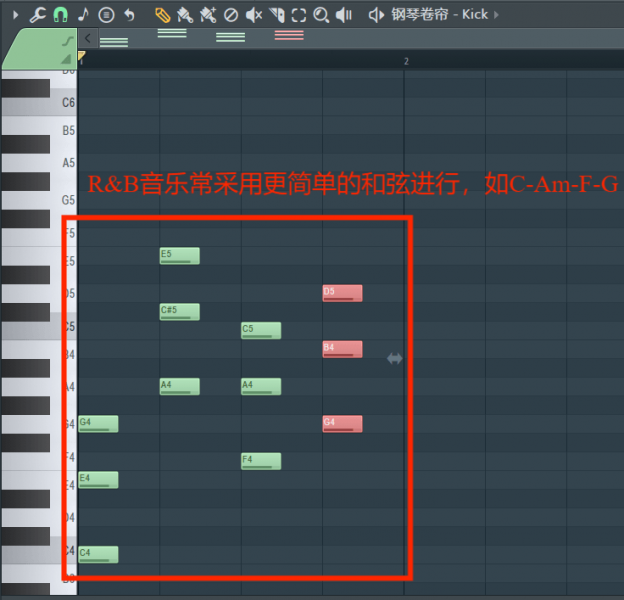Click the title 钢琴卷帘 - Kick

[439, 15]
